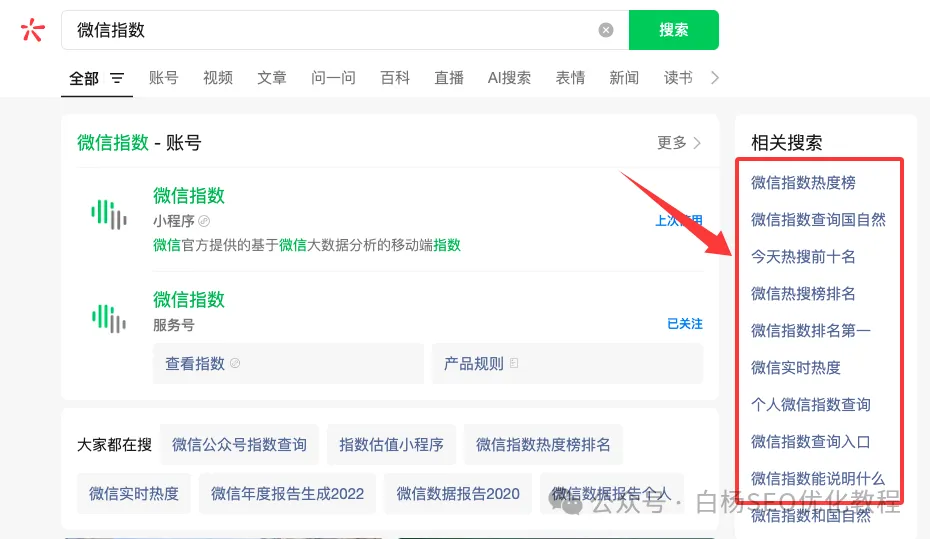Select the 微信实时热度 chip under 大家都在搜
Image resolution: width=930 pixels, height=539 pixels.
point(134,493)
